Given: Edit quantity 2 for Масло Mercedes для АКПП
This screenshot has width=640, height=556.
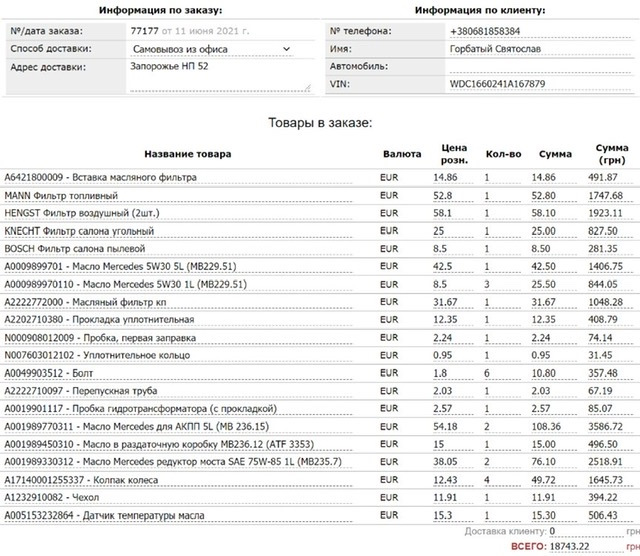Looking at the screenshot, I should (x=502, y=427).
